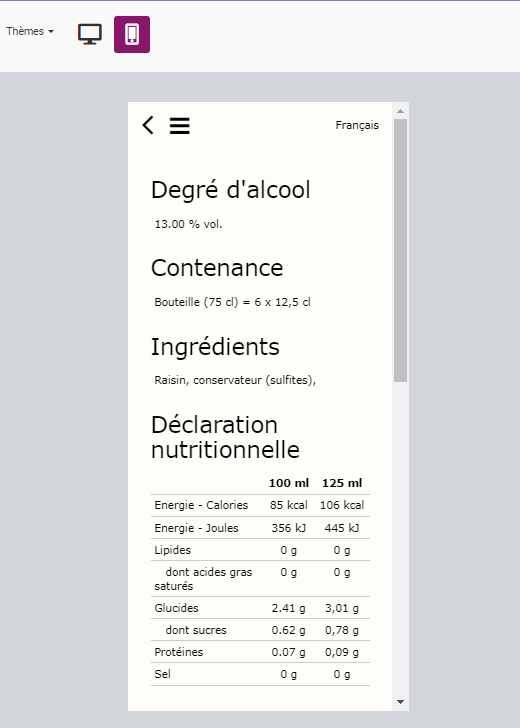Click the Ingrédients heading
Viewport: 520px width, 728px height.
215,347
